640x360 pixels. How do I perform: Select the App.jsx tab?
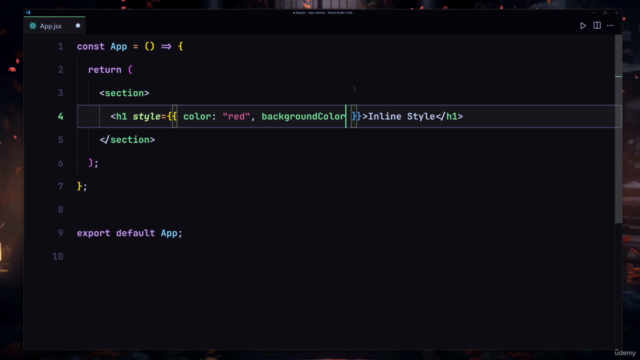[55, 26]
